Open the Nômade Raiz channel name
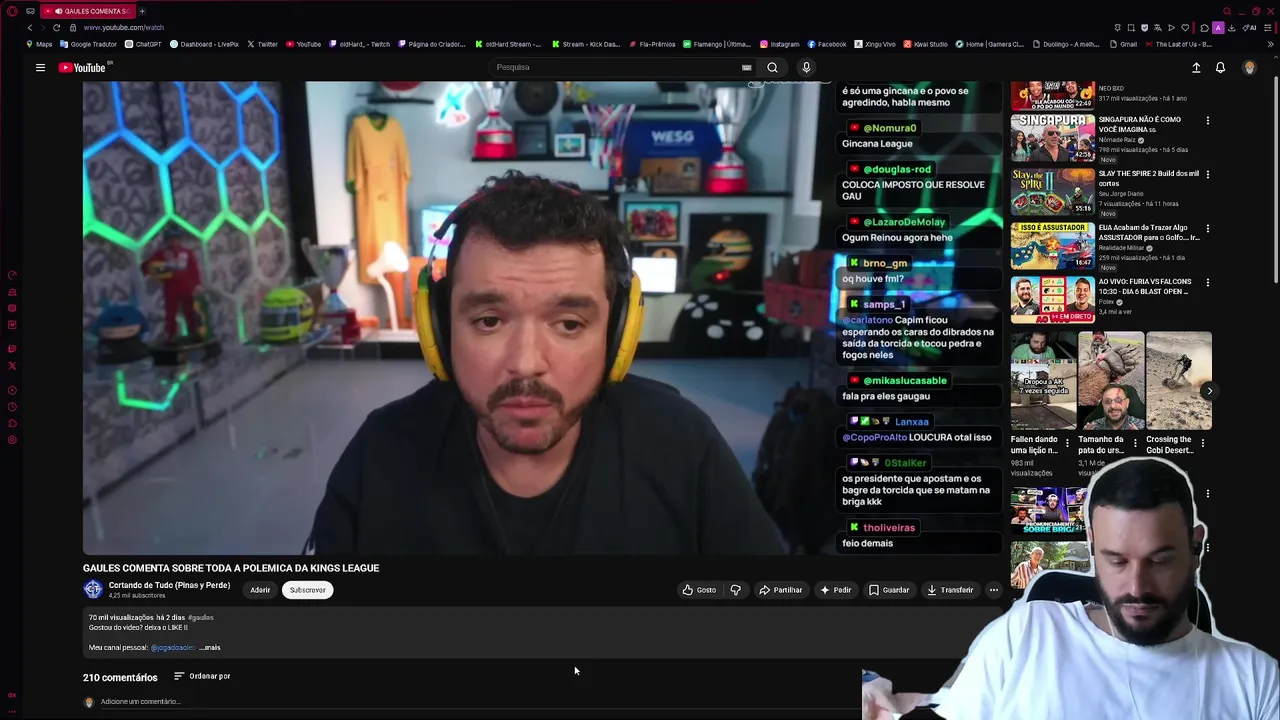The height and width of the screenshot is (720, 1280). pyautogui.click(x=1119, y=140)
